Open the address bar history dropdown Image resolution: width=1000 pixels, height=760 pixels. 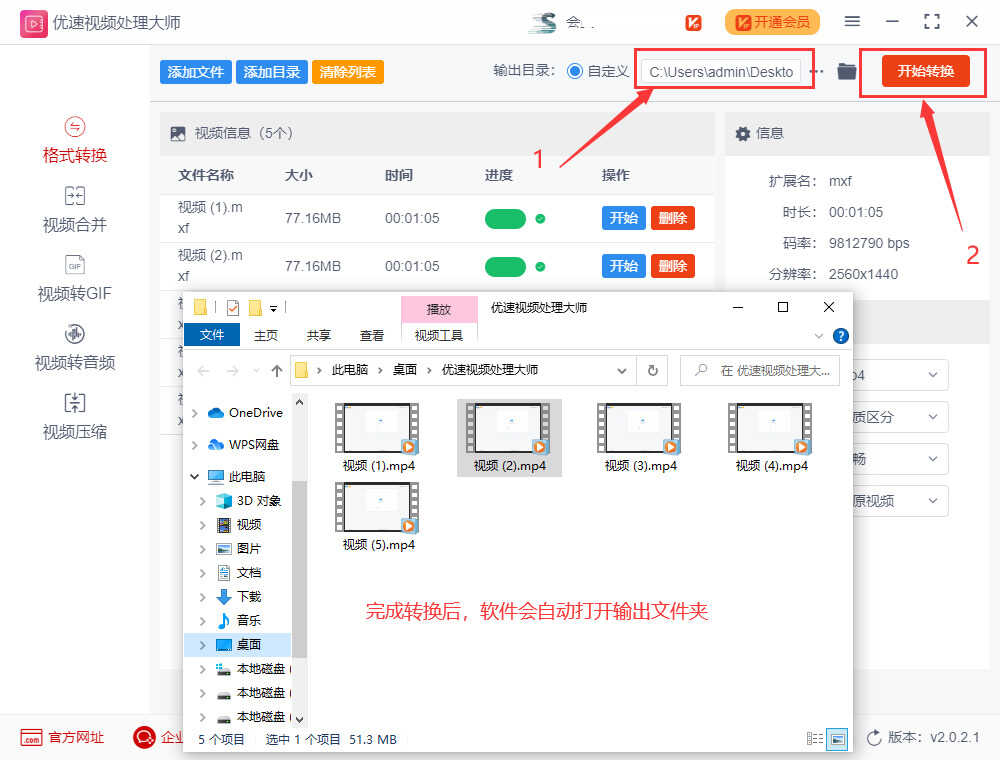622,370
